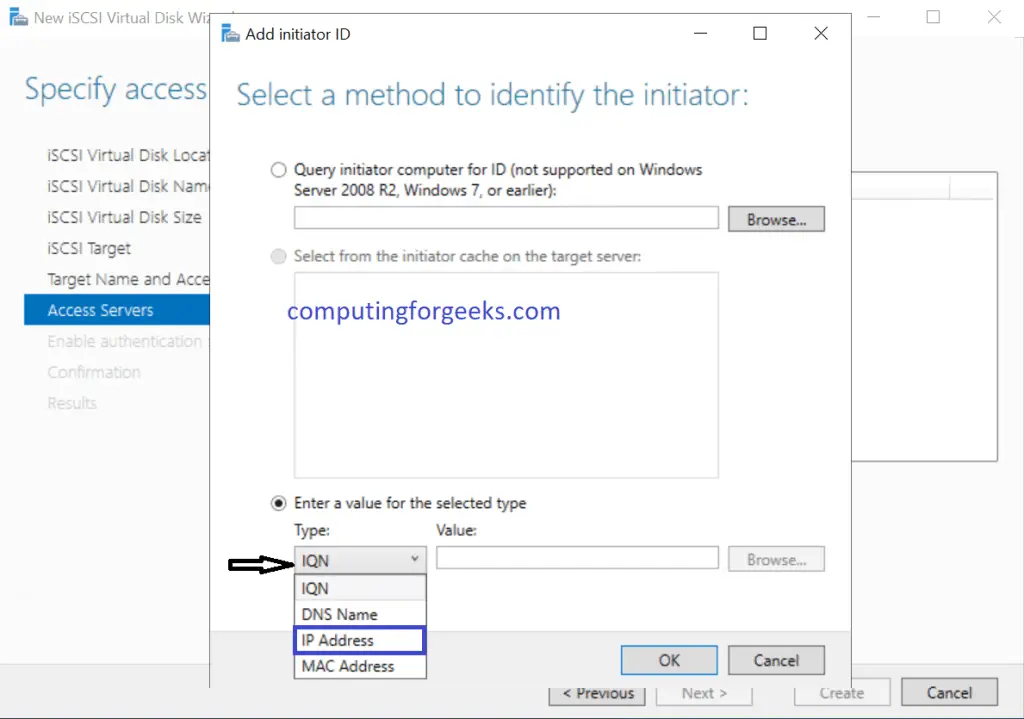The height and width of the screenshot is (719, 1024).
Task: Click Results wizard step
Action: 72,403
